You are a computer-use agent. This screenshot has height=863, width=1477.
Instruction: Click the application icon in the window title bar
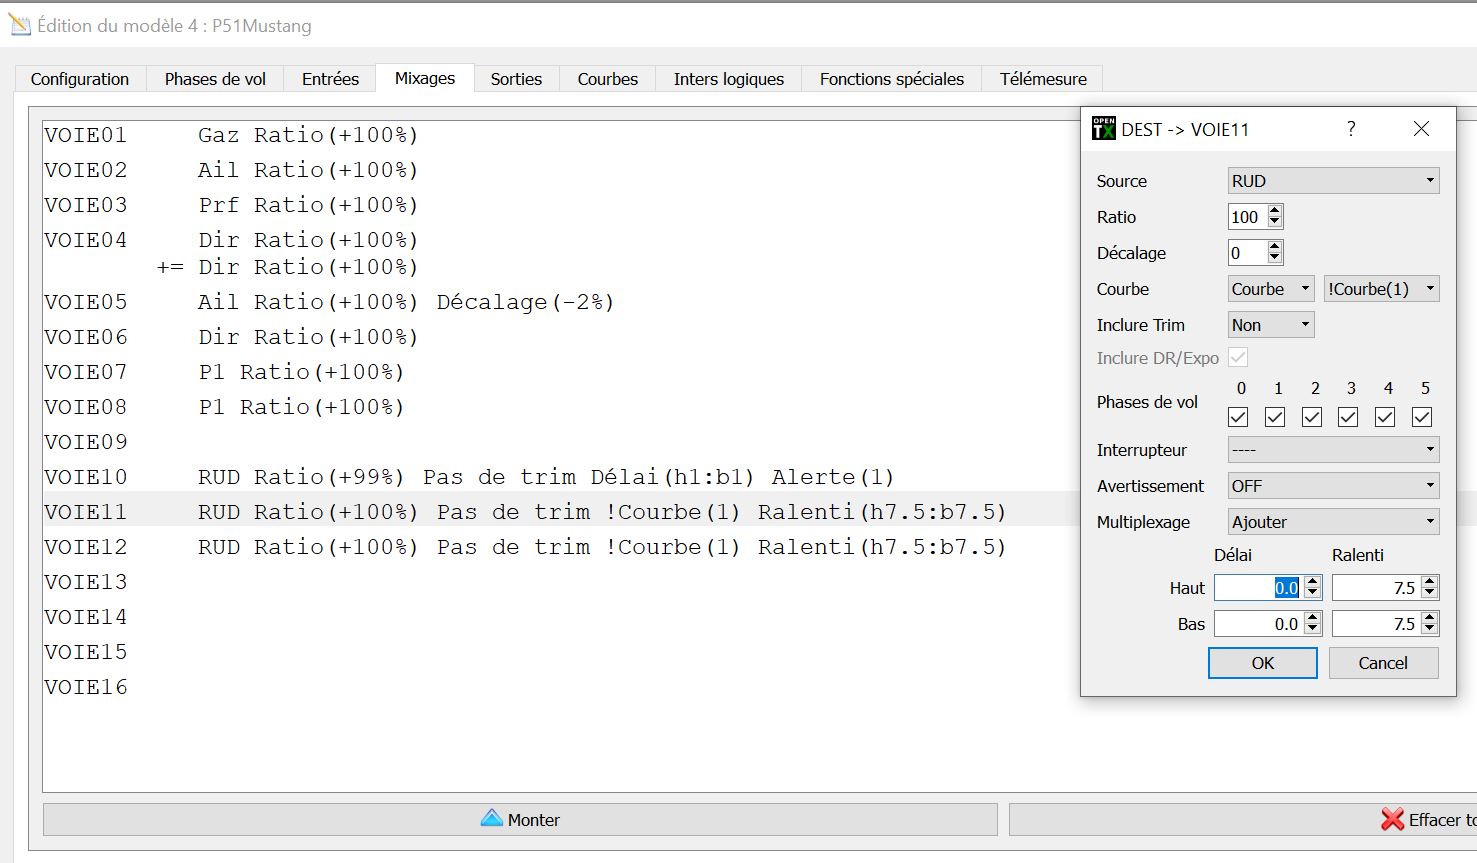[18, 25]
